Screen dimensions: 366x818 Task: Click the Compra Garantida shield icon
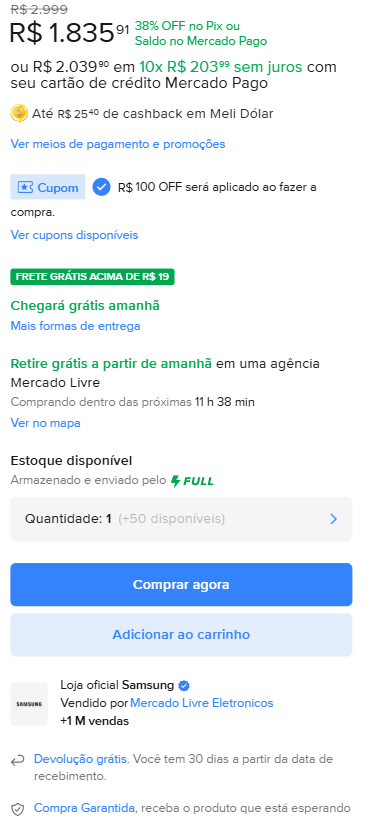tap(18, 810)
